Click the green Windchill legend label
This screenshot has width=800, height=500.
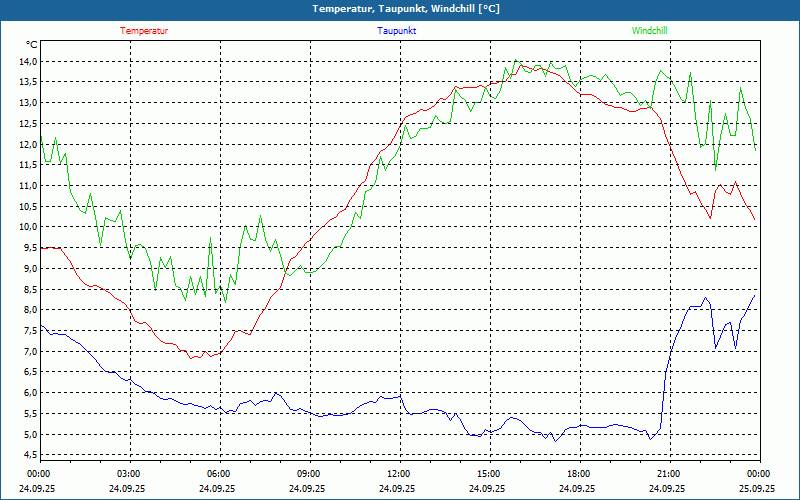[x=650, y=31]
